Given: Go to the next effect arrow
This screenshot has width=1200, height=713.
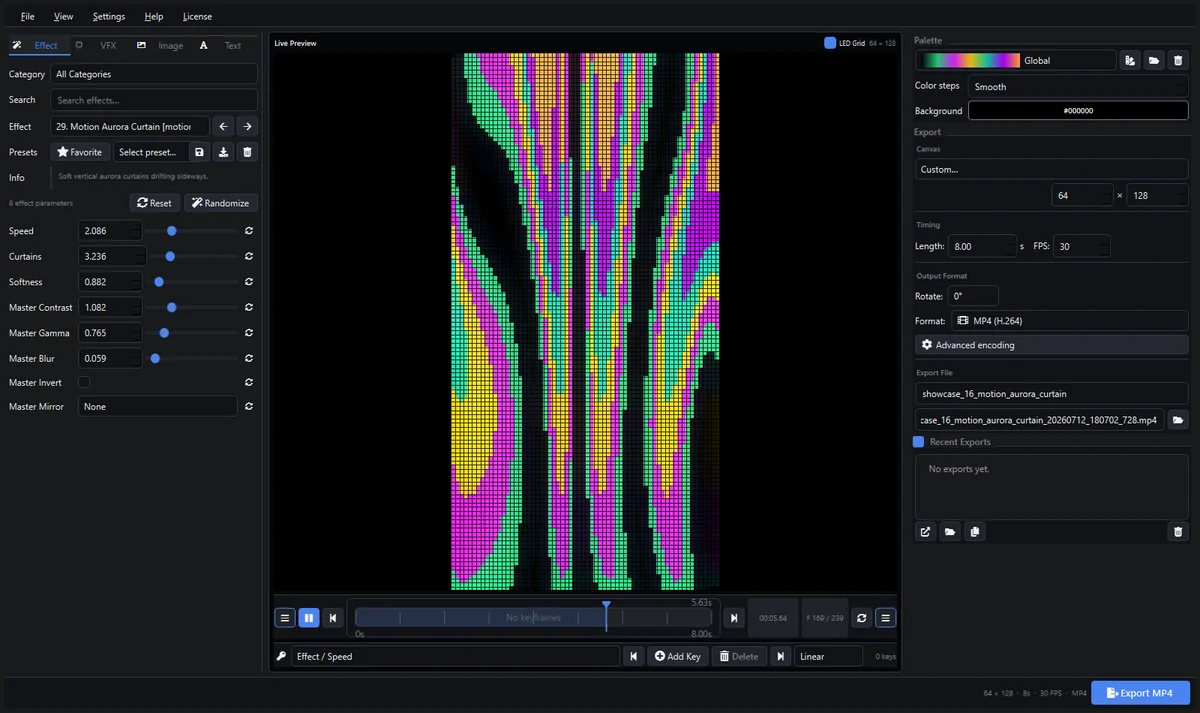Looking at the screenshot, I should pos(246,126).
